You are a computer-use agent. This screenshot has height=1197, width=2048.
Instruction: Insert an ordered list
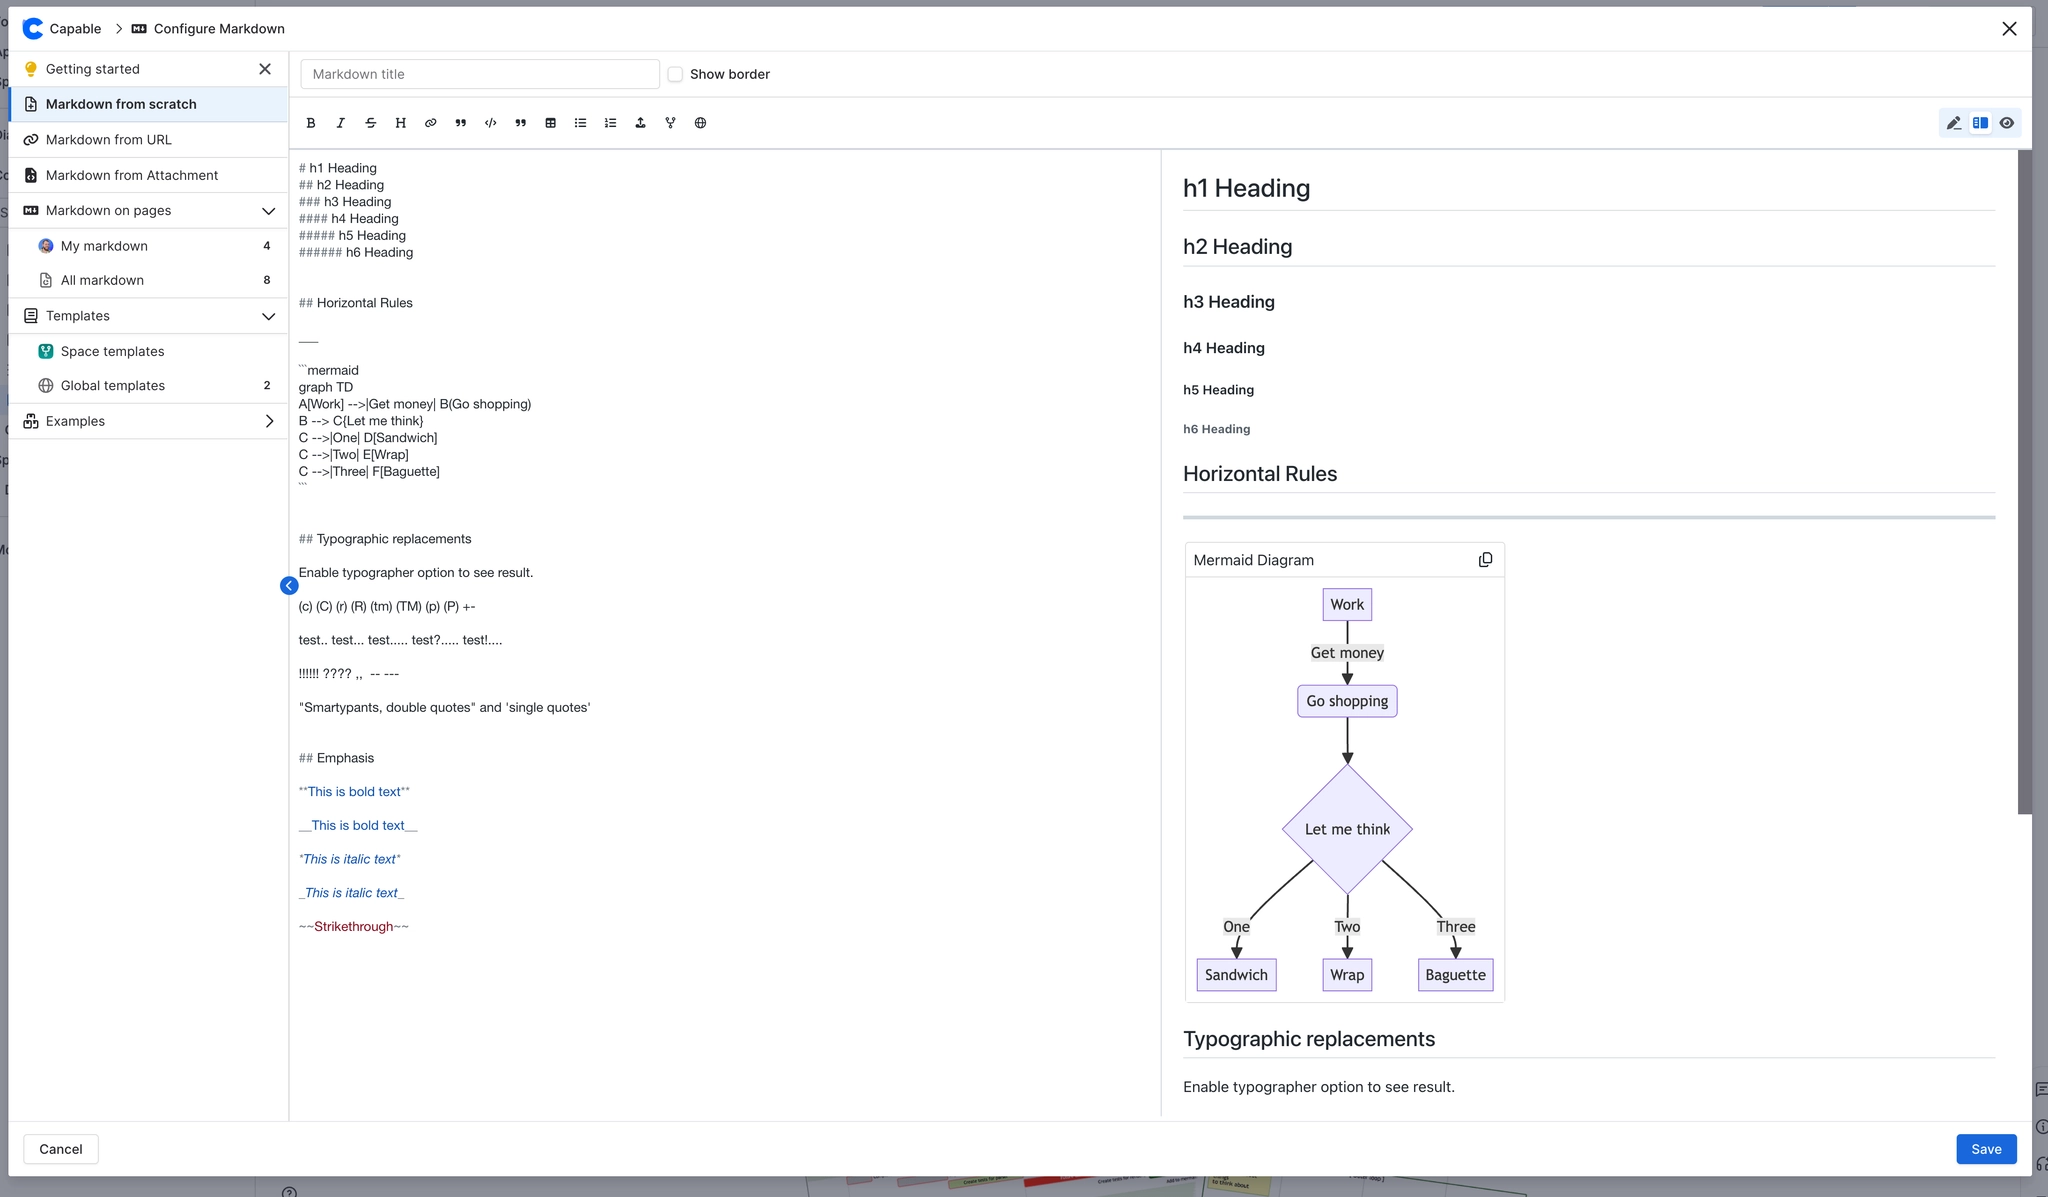(610, 122)
